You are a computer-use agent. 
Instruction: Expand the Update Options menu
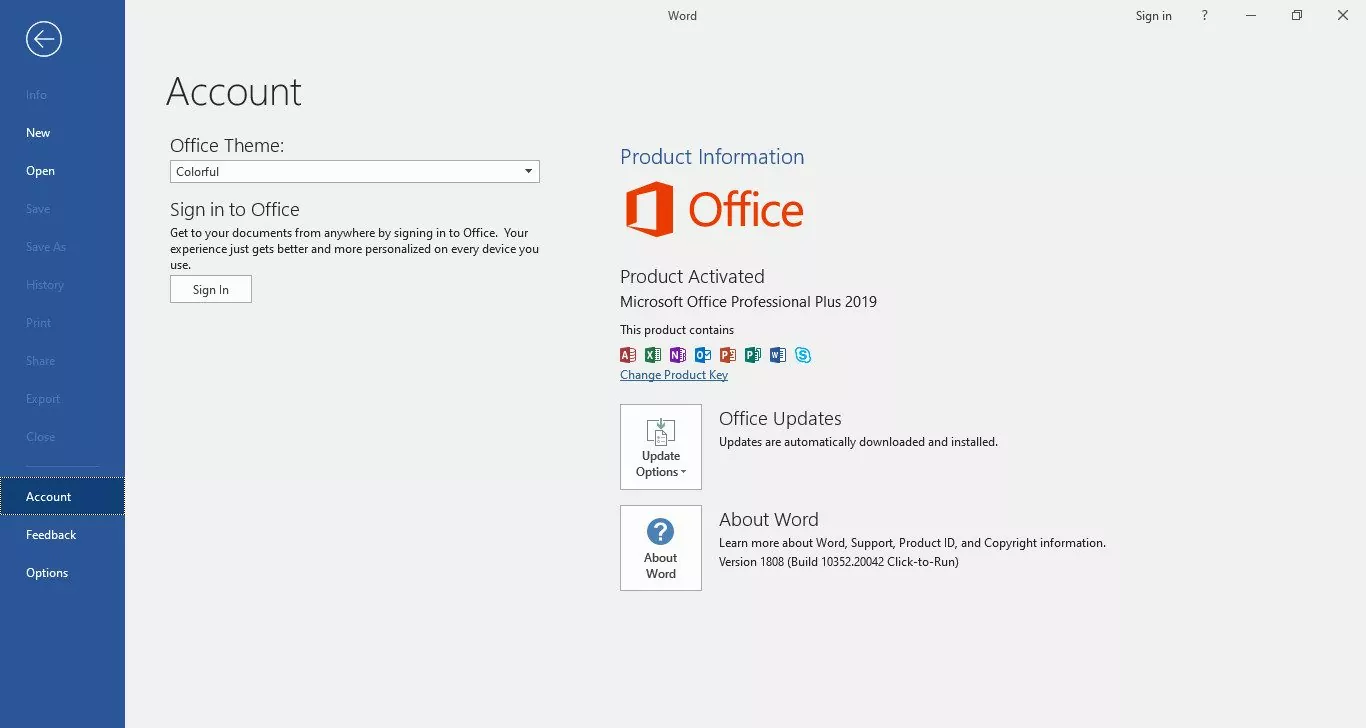(660, 447)
